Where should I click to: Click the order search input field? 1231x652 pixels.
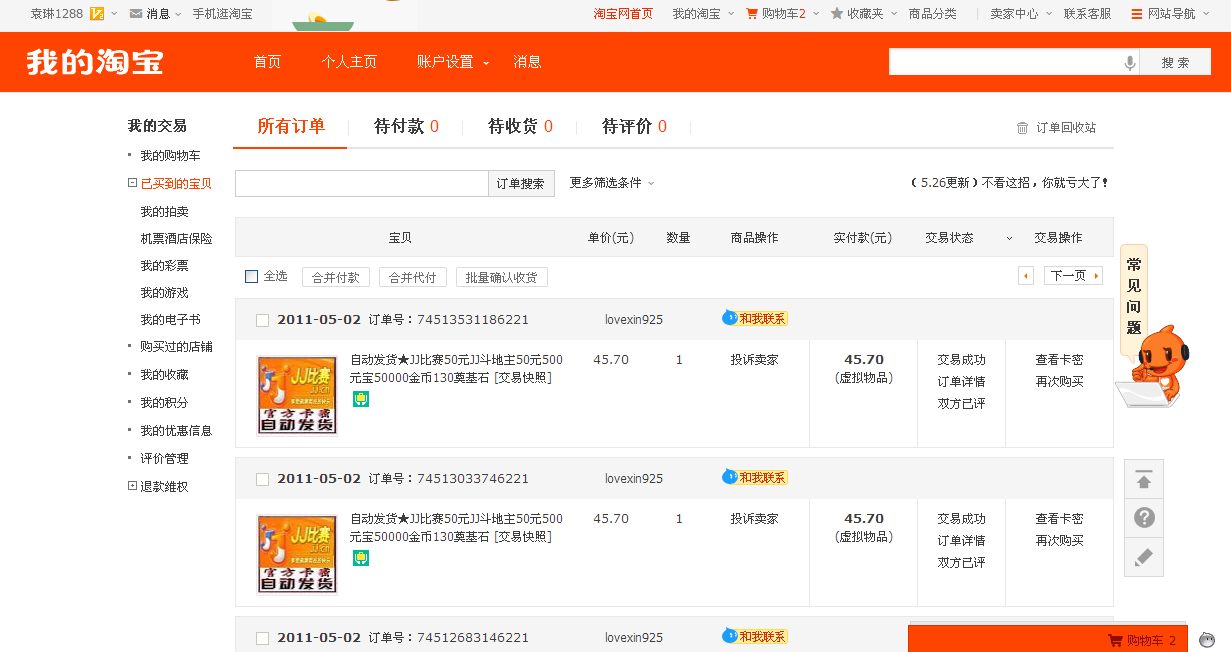[361, 184]
